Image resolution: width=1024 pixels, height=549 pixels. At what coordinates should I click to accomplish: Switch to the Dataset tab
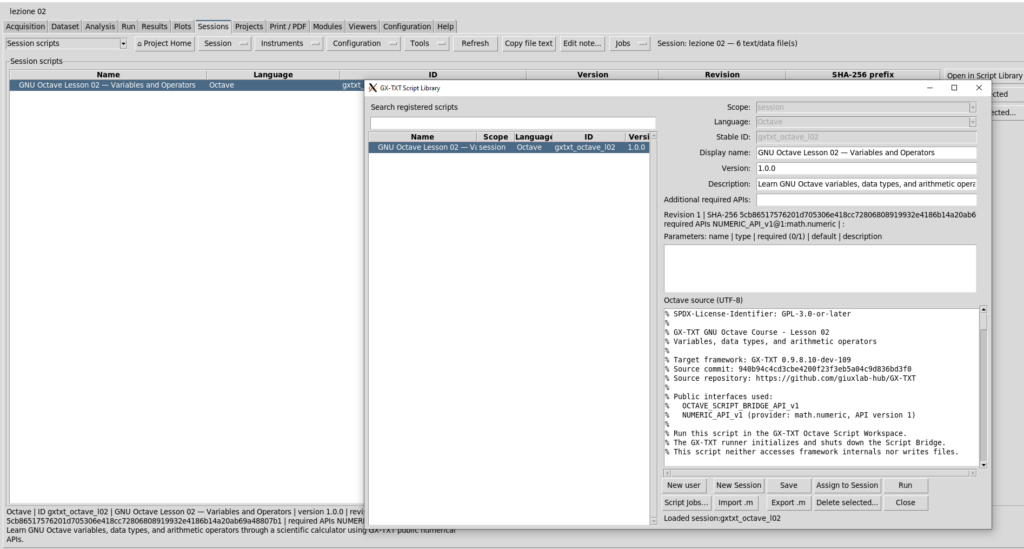65,27
